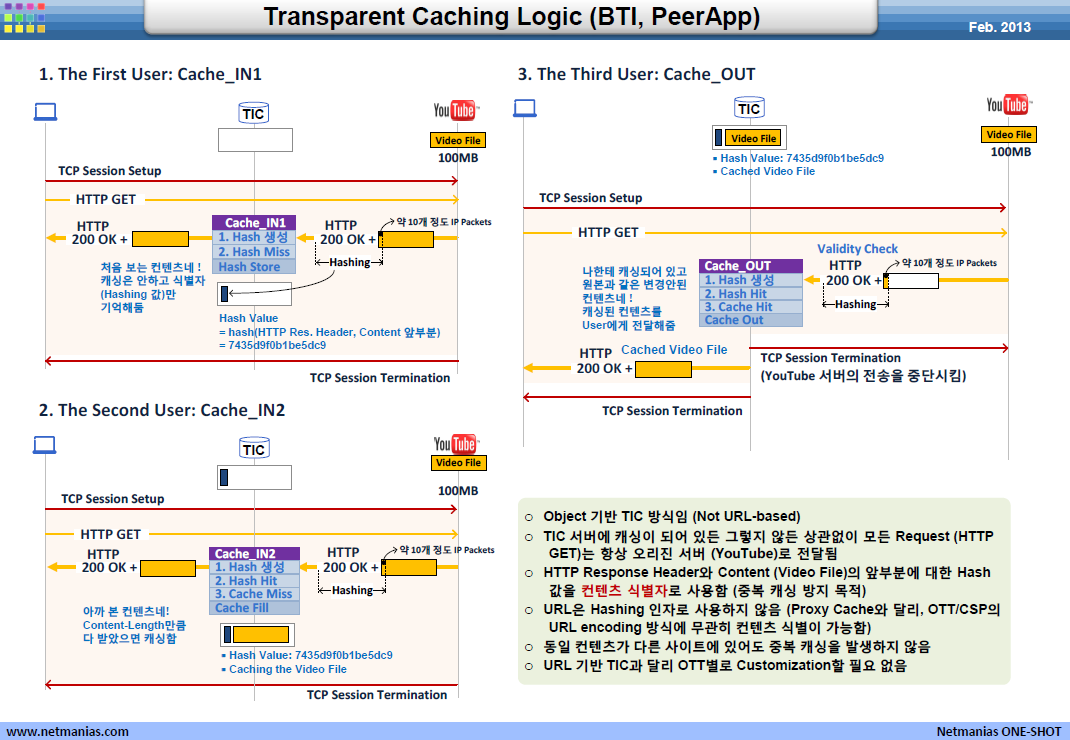Click the 100MB label in Third User diagram
1070x740 pixels.
coord(1011,152)
